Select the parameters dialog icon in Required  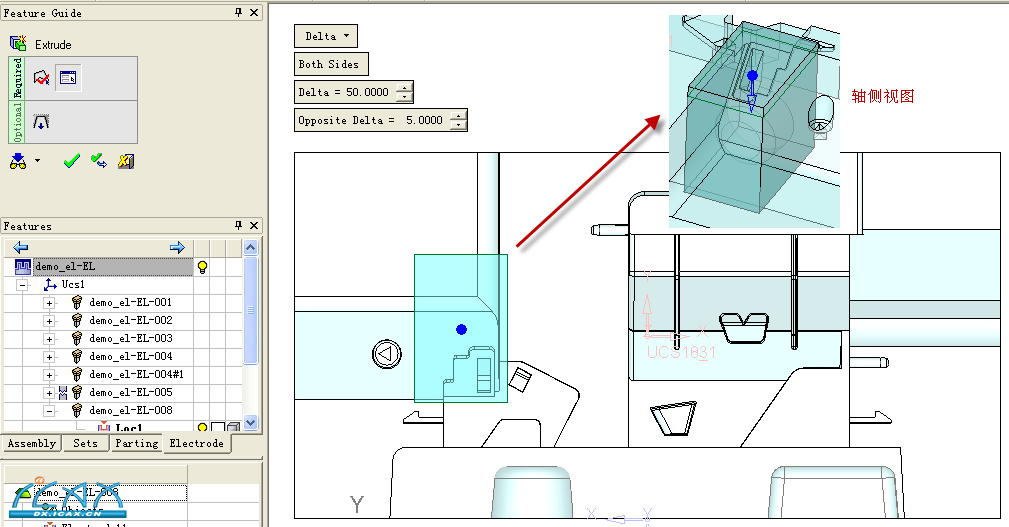tap(68, 78)
